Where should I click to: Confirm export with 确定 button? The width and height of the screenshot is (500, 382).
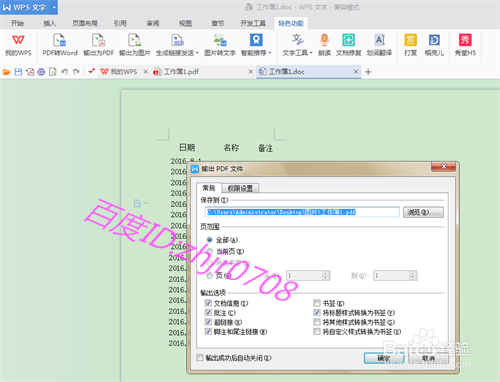point(384,358)
